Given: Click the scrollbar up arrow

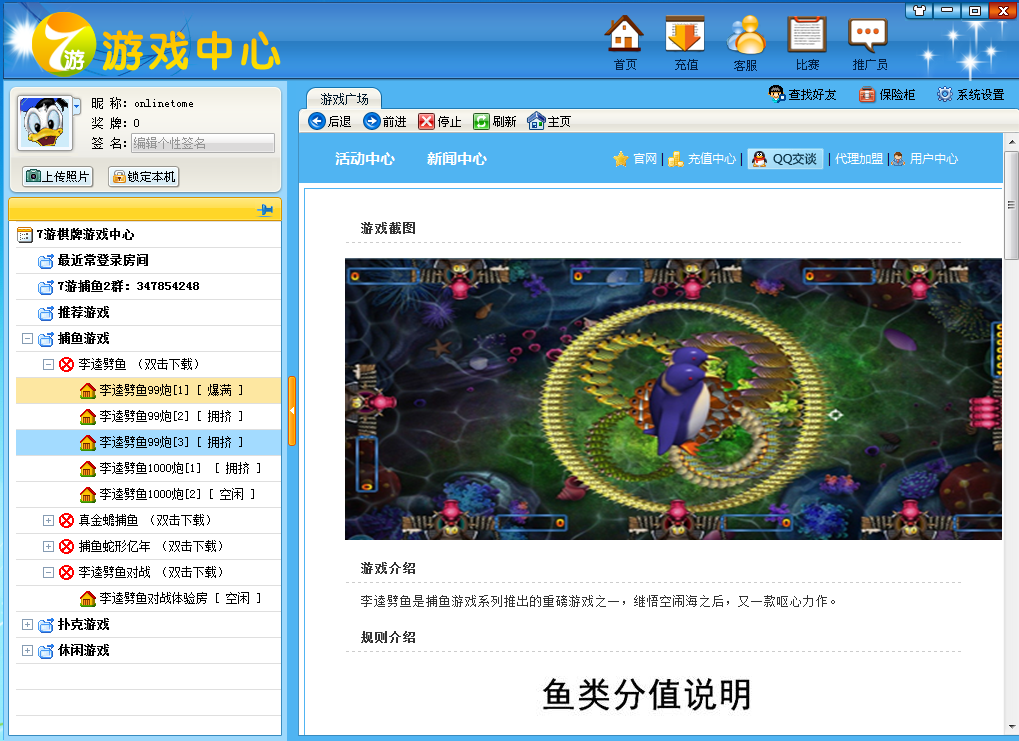Looking at the screenshot, I should pyautogui.click(x=1011, y=141).
